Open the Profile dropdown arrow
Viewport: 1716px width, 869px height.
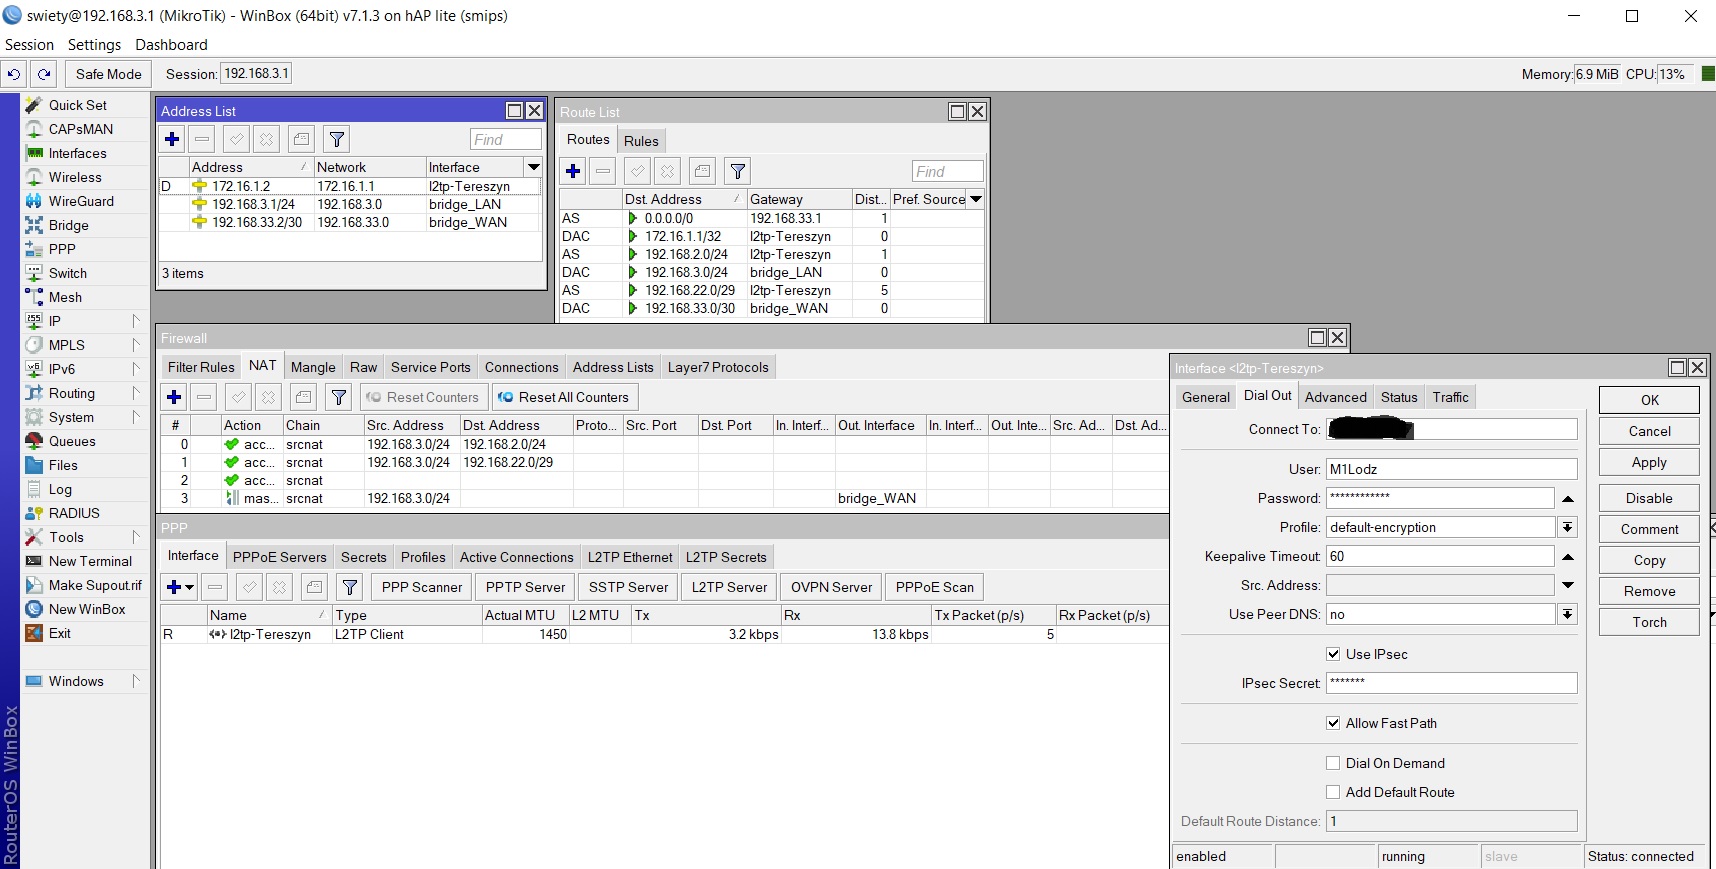(x=1567, y=527)
